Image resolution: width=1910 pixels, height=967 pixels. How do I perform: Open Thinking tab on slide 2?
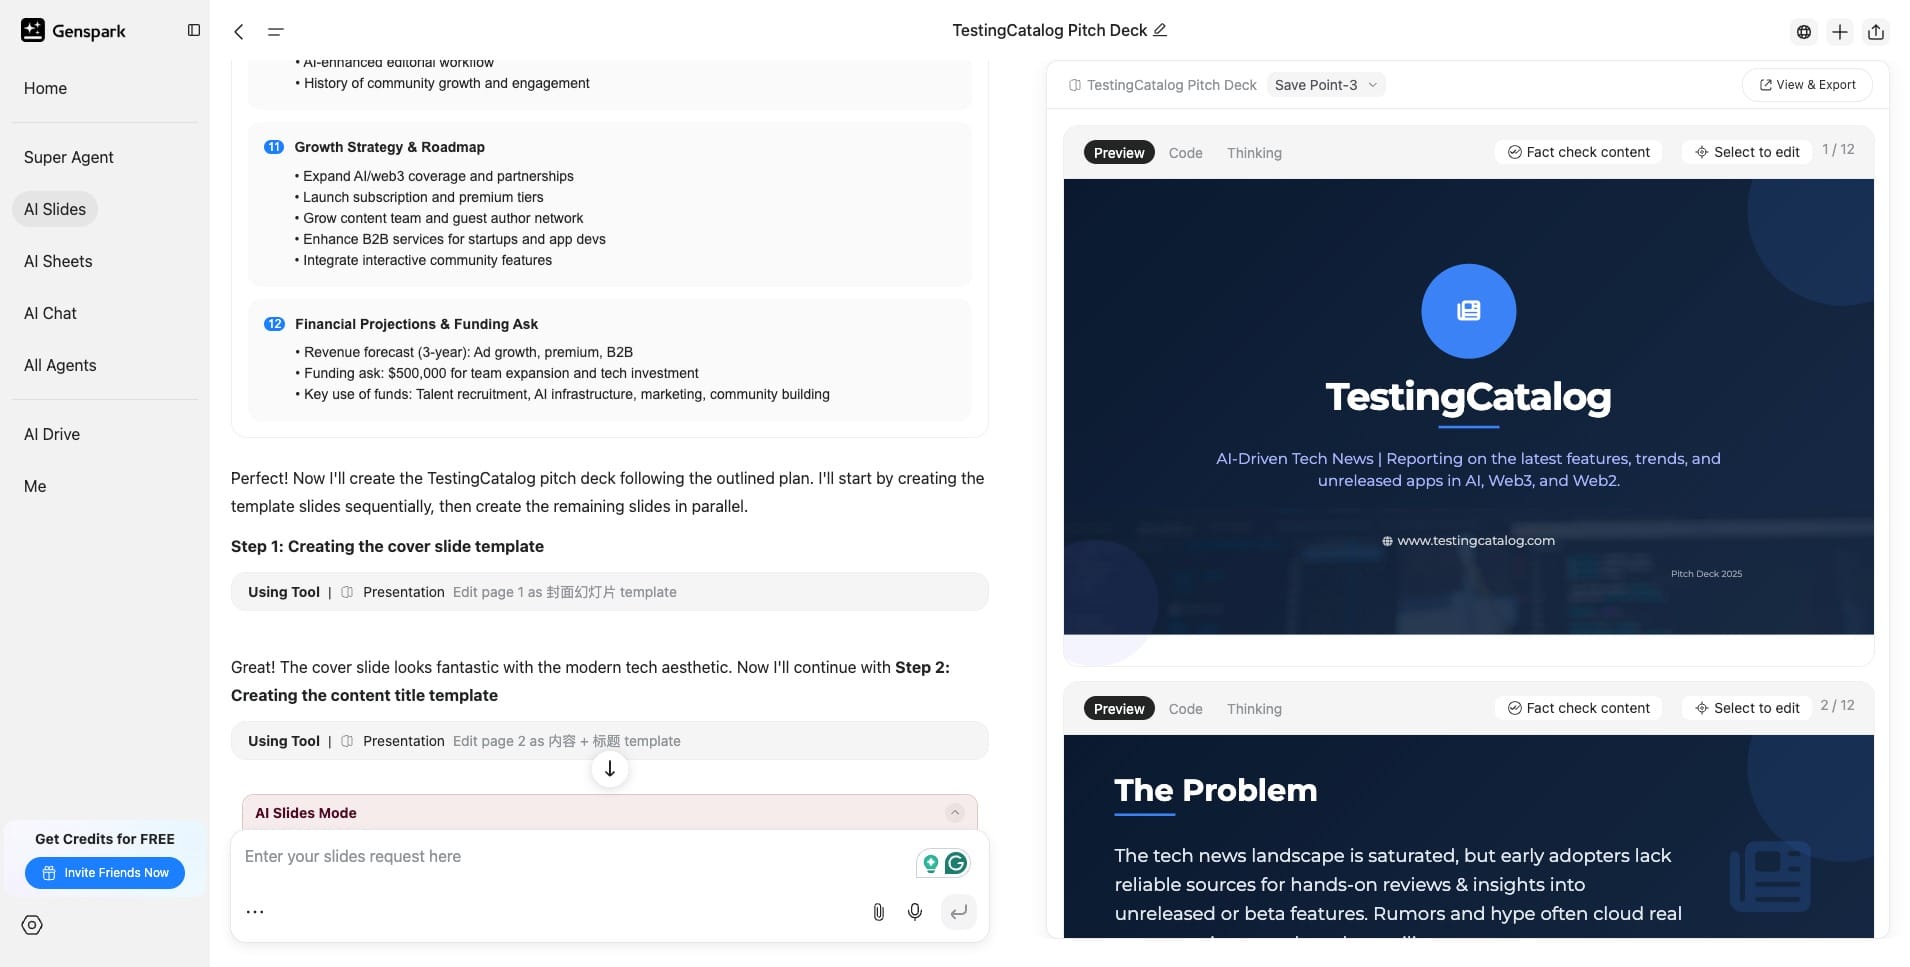pos(1254,709)
